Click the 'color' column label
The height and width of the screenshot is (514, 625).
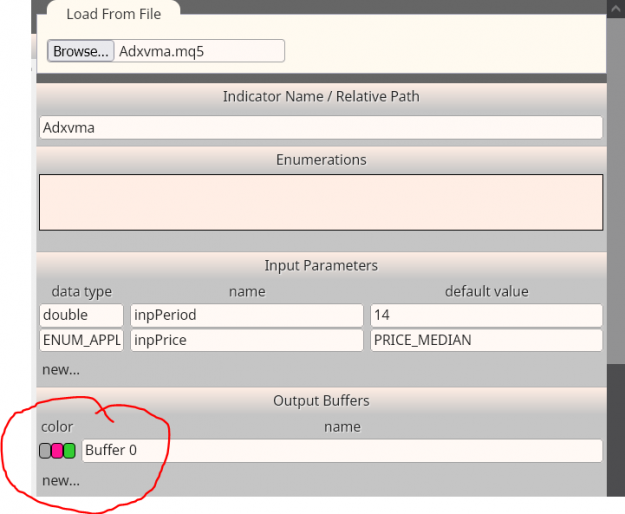point(57,427)
